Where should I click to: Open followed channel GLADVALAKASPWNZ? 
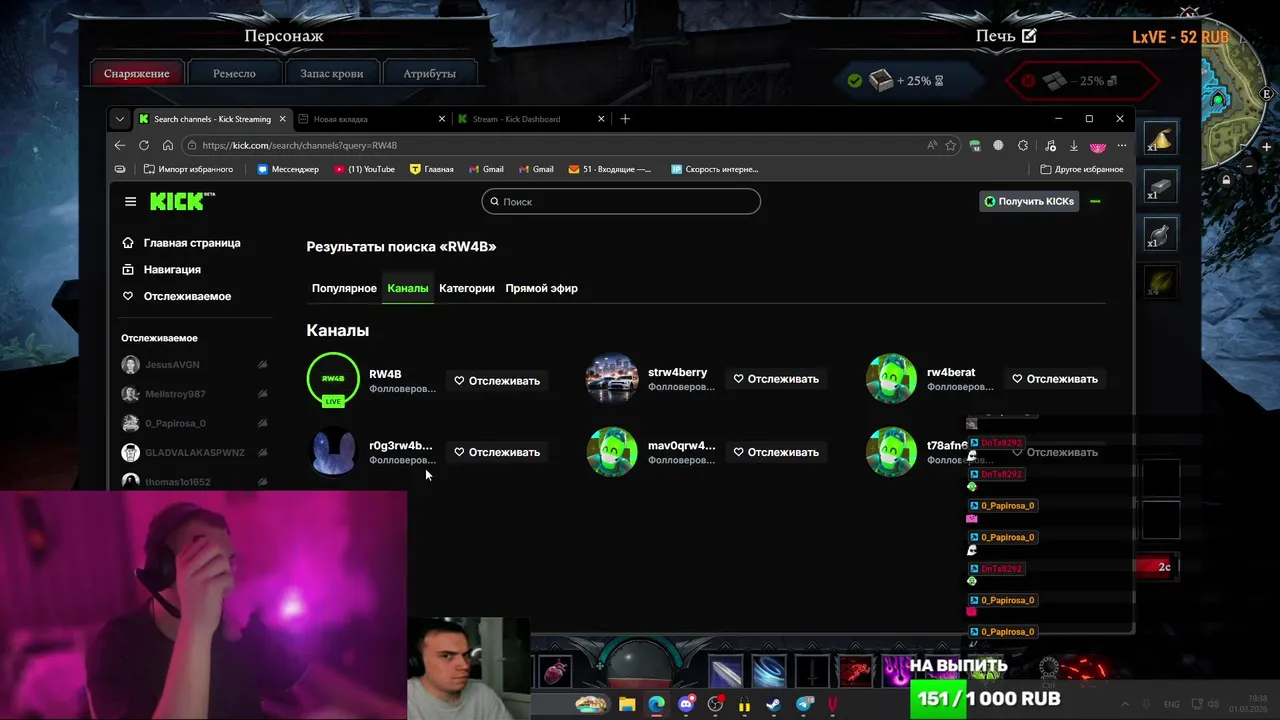point(194,452)
